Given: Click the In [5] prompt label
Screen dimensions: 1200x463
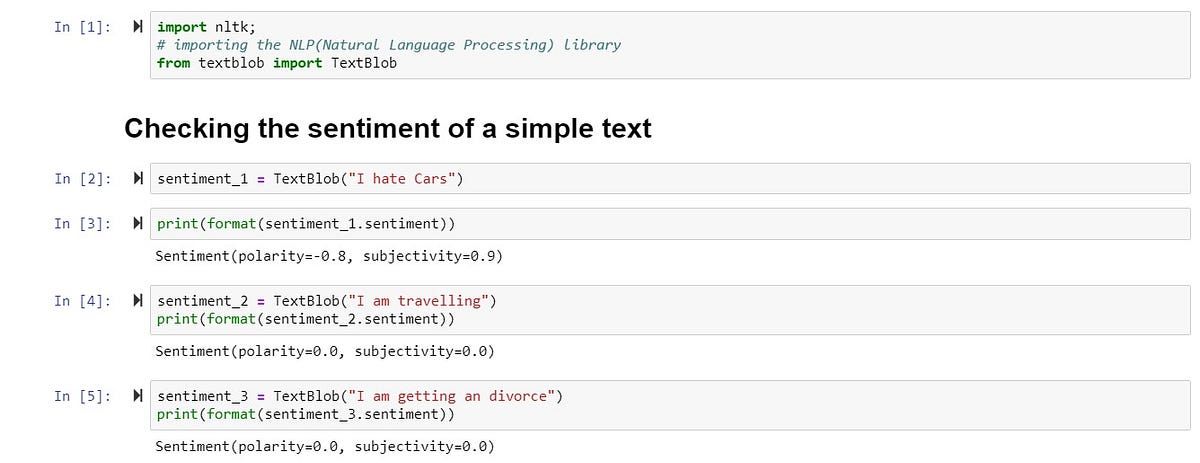Looking at the screenshot, I should 83,396.
